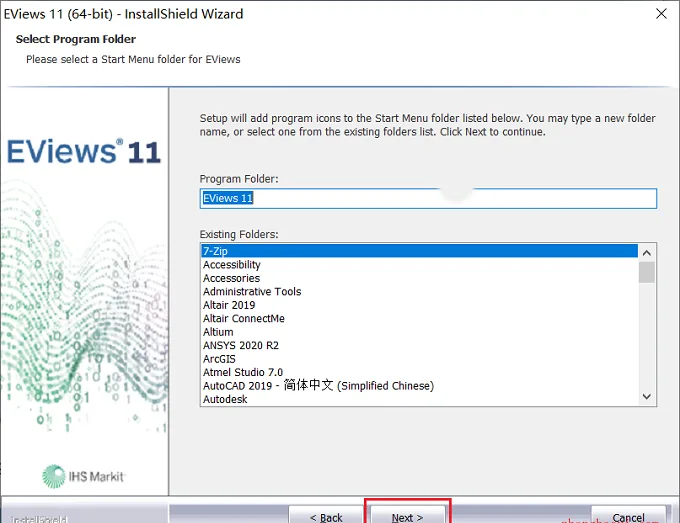Select ANSYS 2020 R2 folder
Screen dimensions: 680x523
(x=419, y=345)
